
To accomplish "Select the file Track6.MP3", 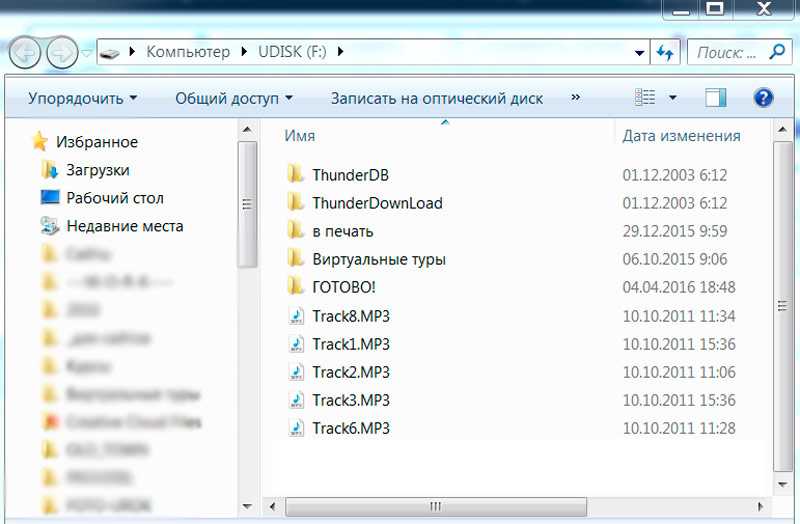I will coord(351,429).
